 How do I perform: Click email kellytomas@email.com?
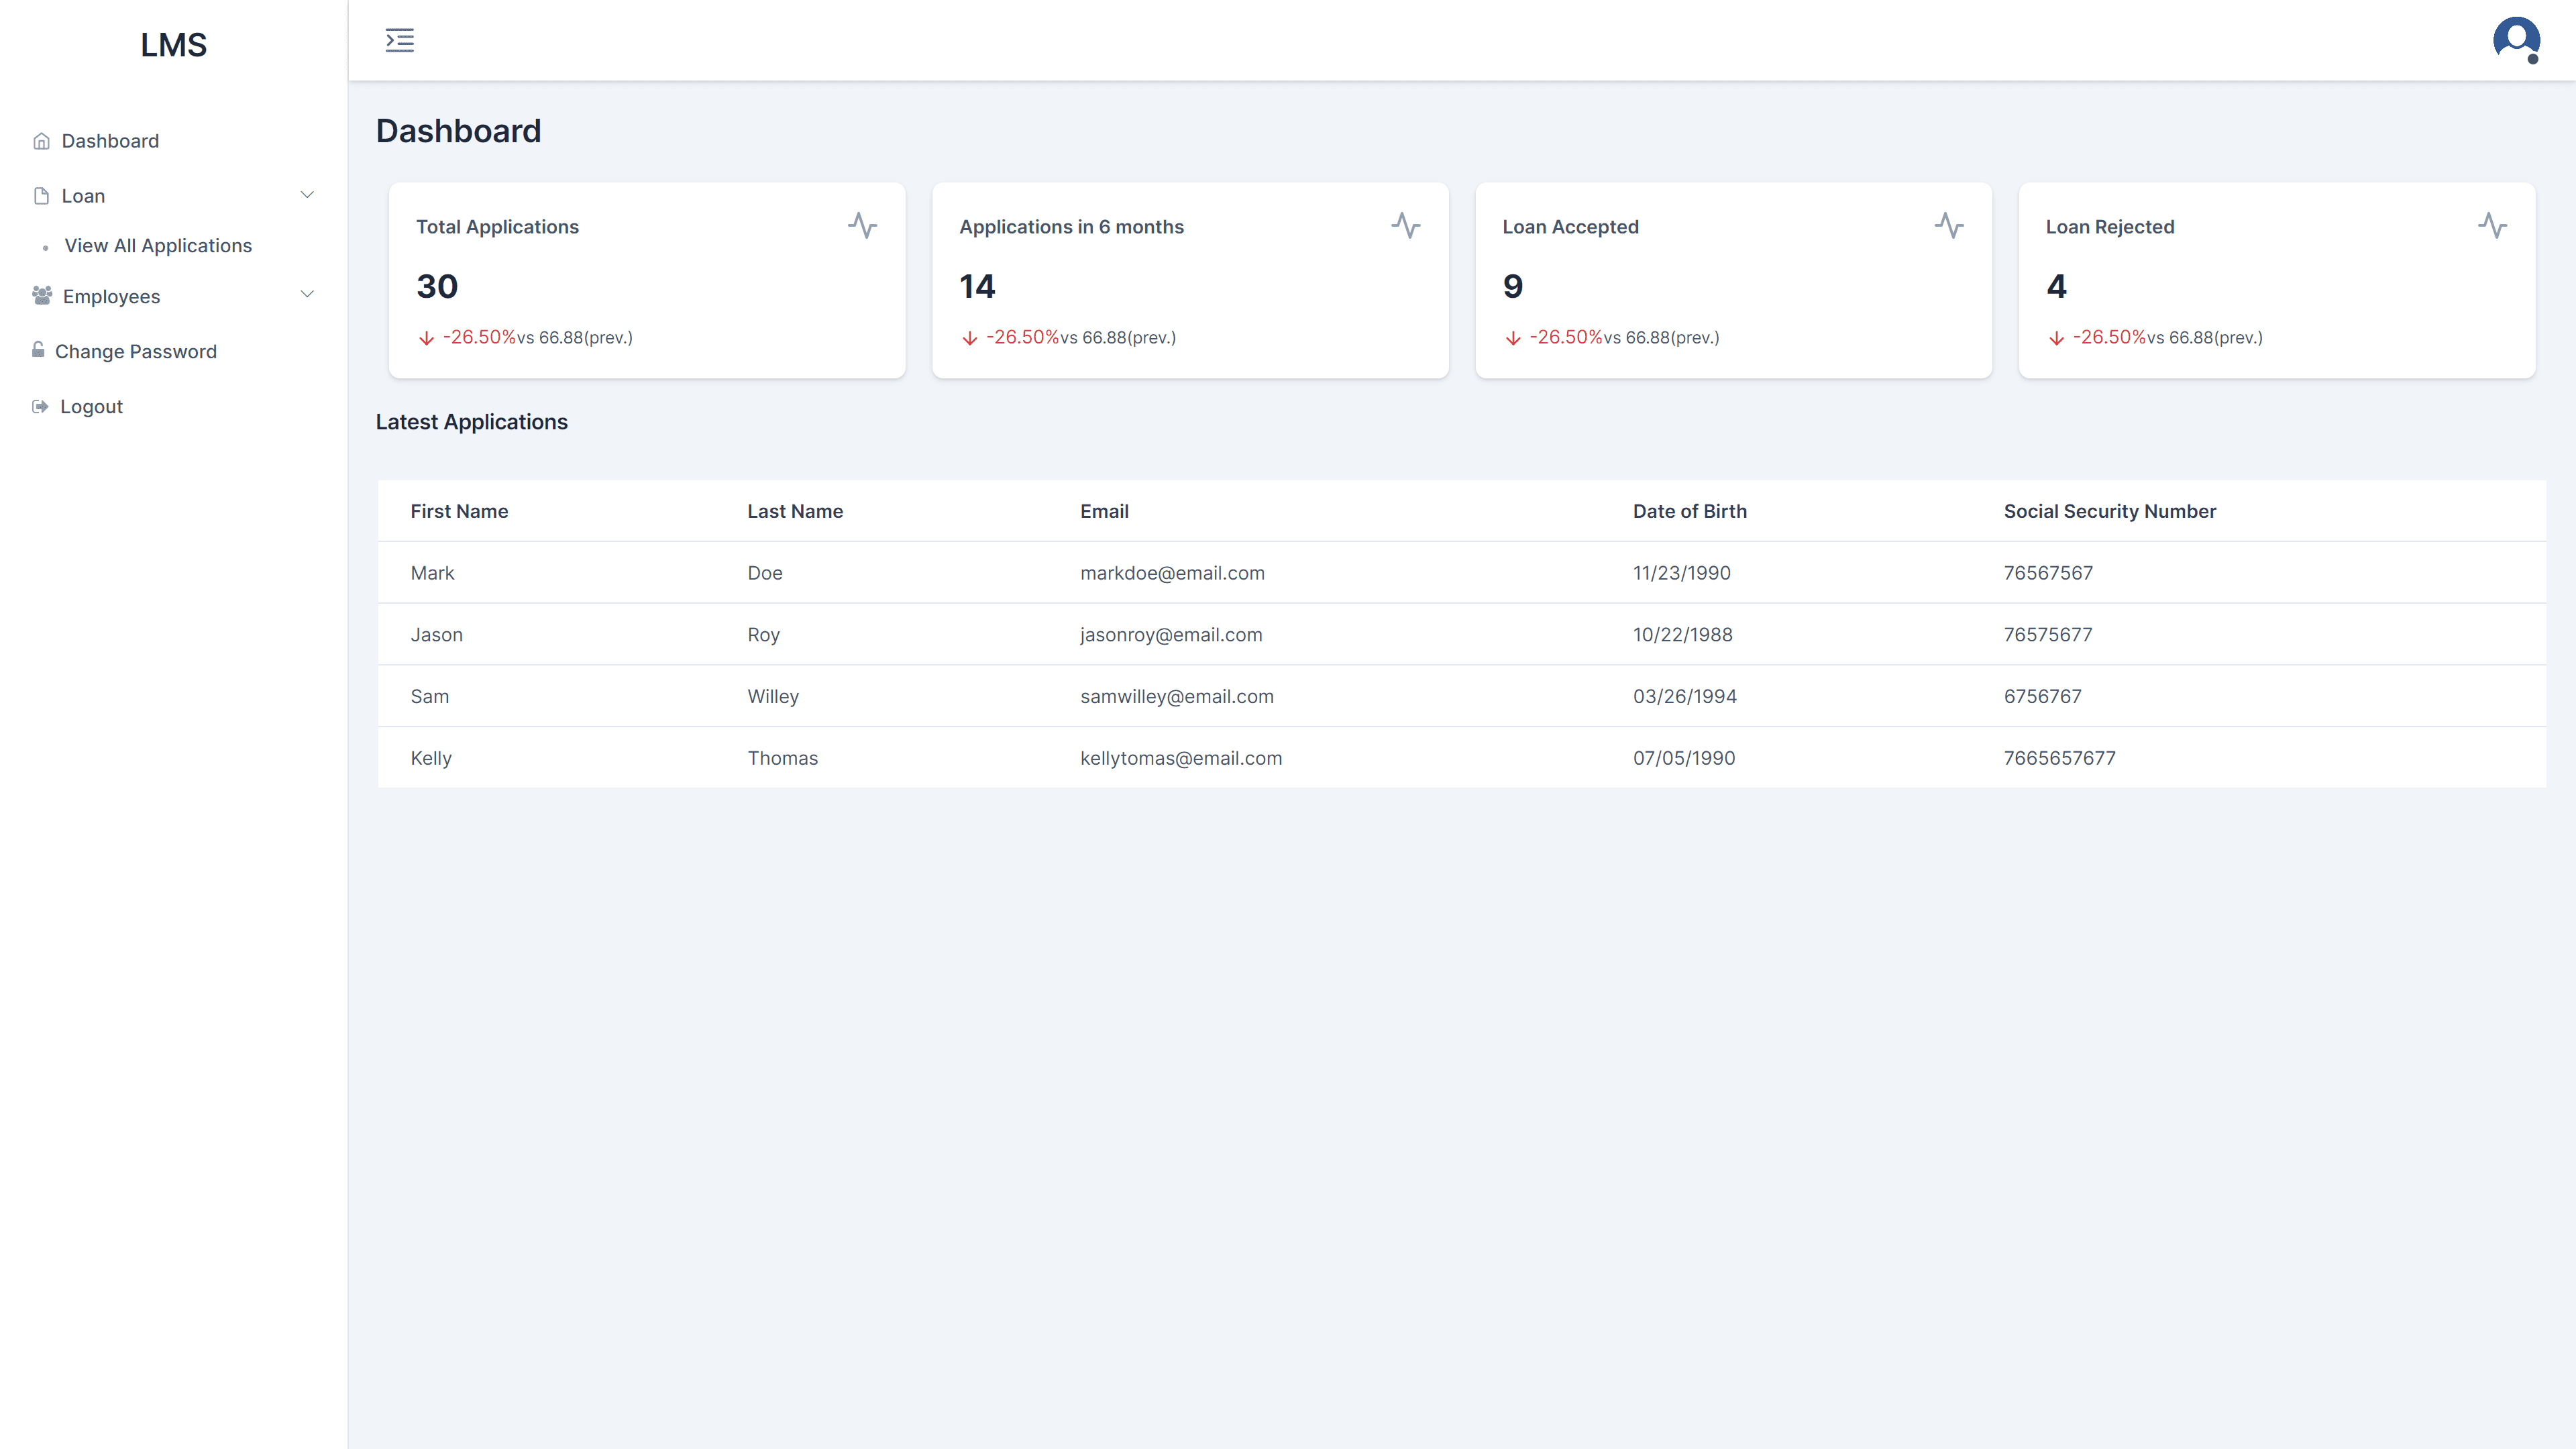(x=1181, y=759)
